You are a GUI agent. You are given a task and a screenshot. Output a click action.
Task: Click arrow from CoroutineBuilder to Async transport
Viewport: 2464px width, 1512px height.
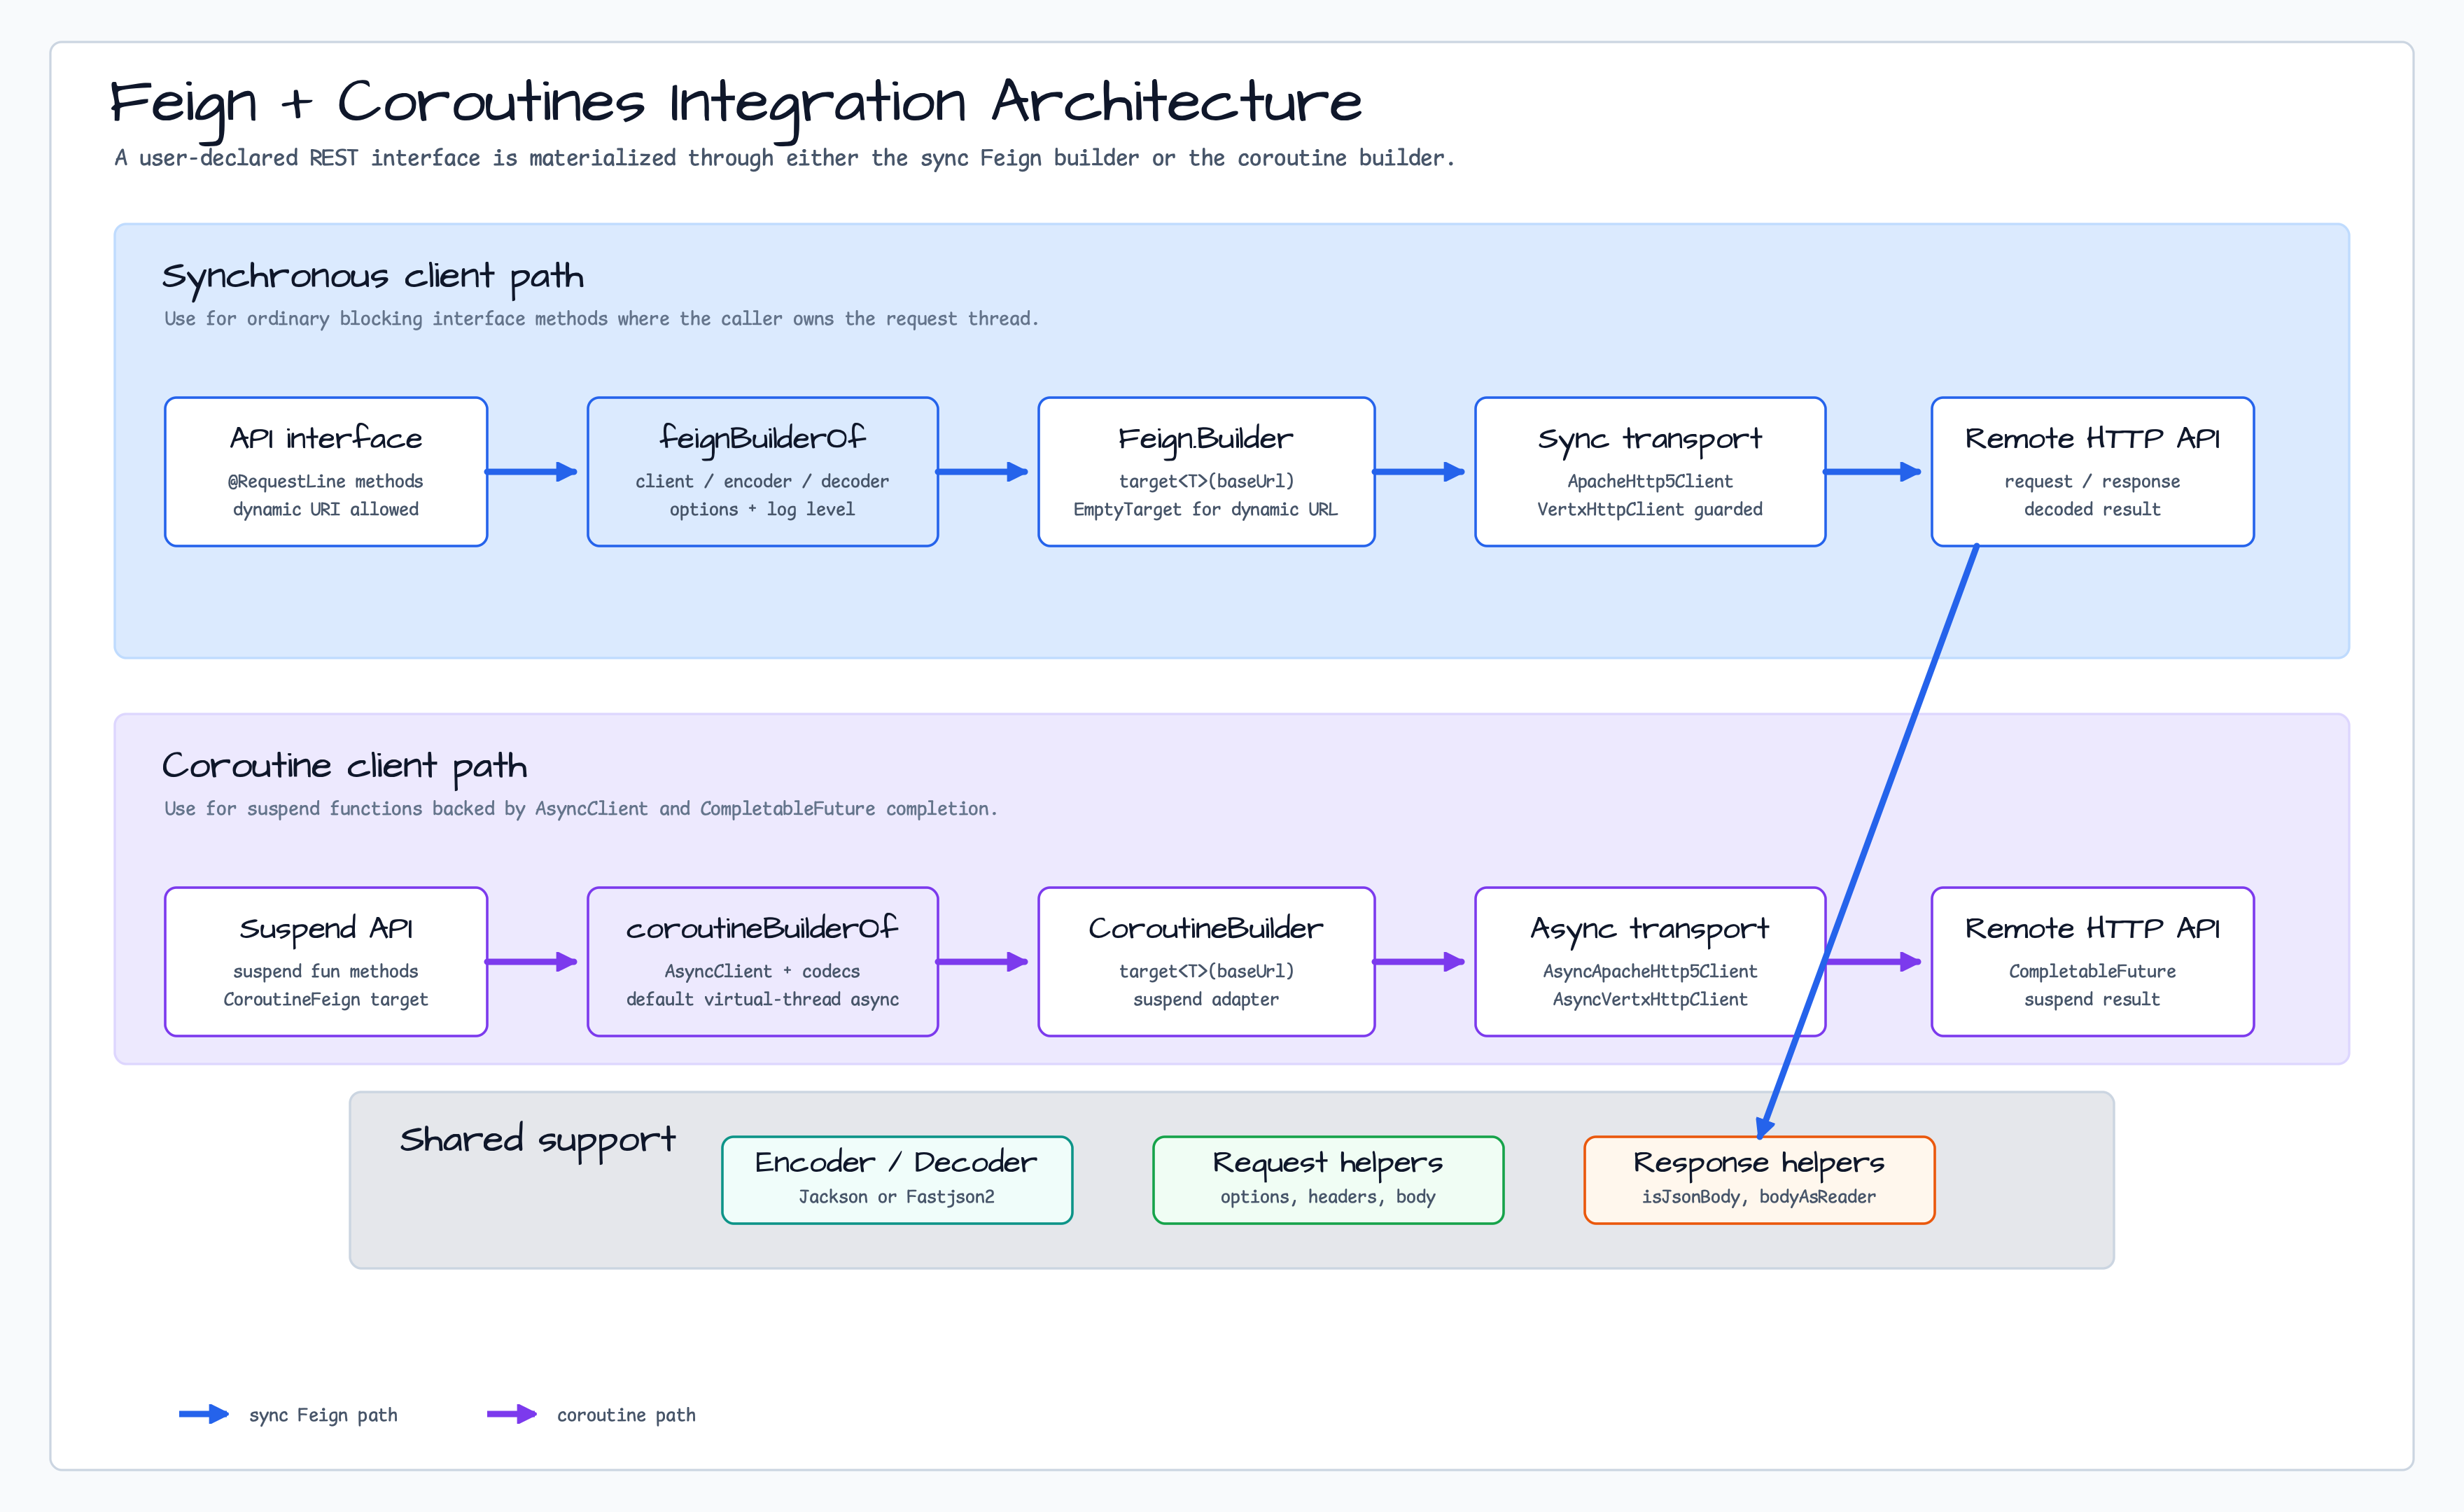(1420, 962)
